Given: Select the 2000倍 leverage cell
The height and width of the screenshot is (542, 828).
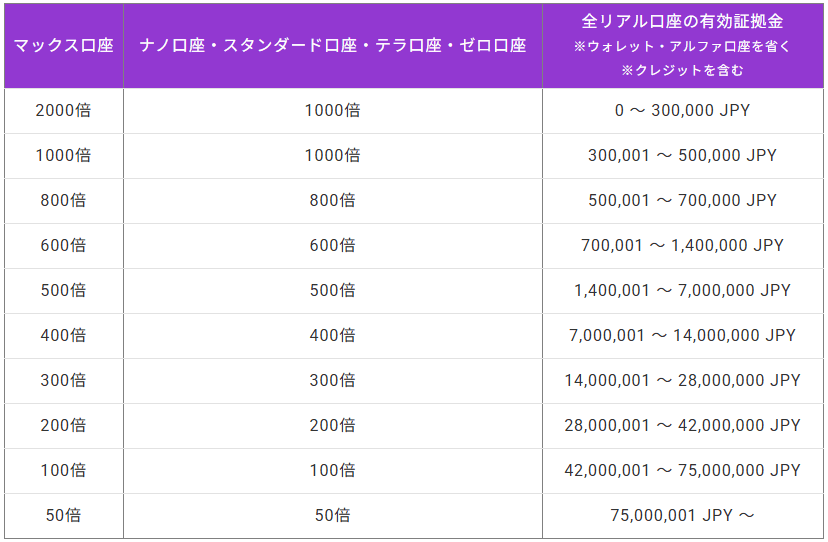Looking at the screenshot, I should (63, 110).
